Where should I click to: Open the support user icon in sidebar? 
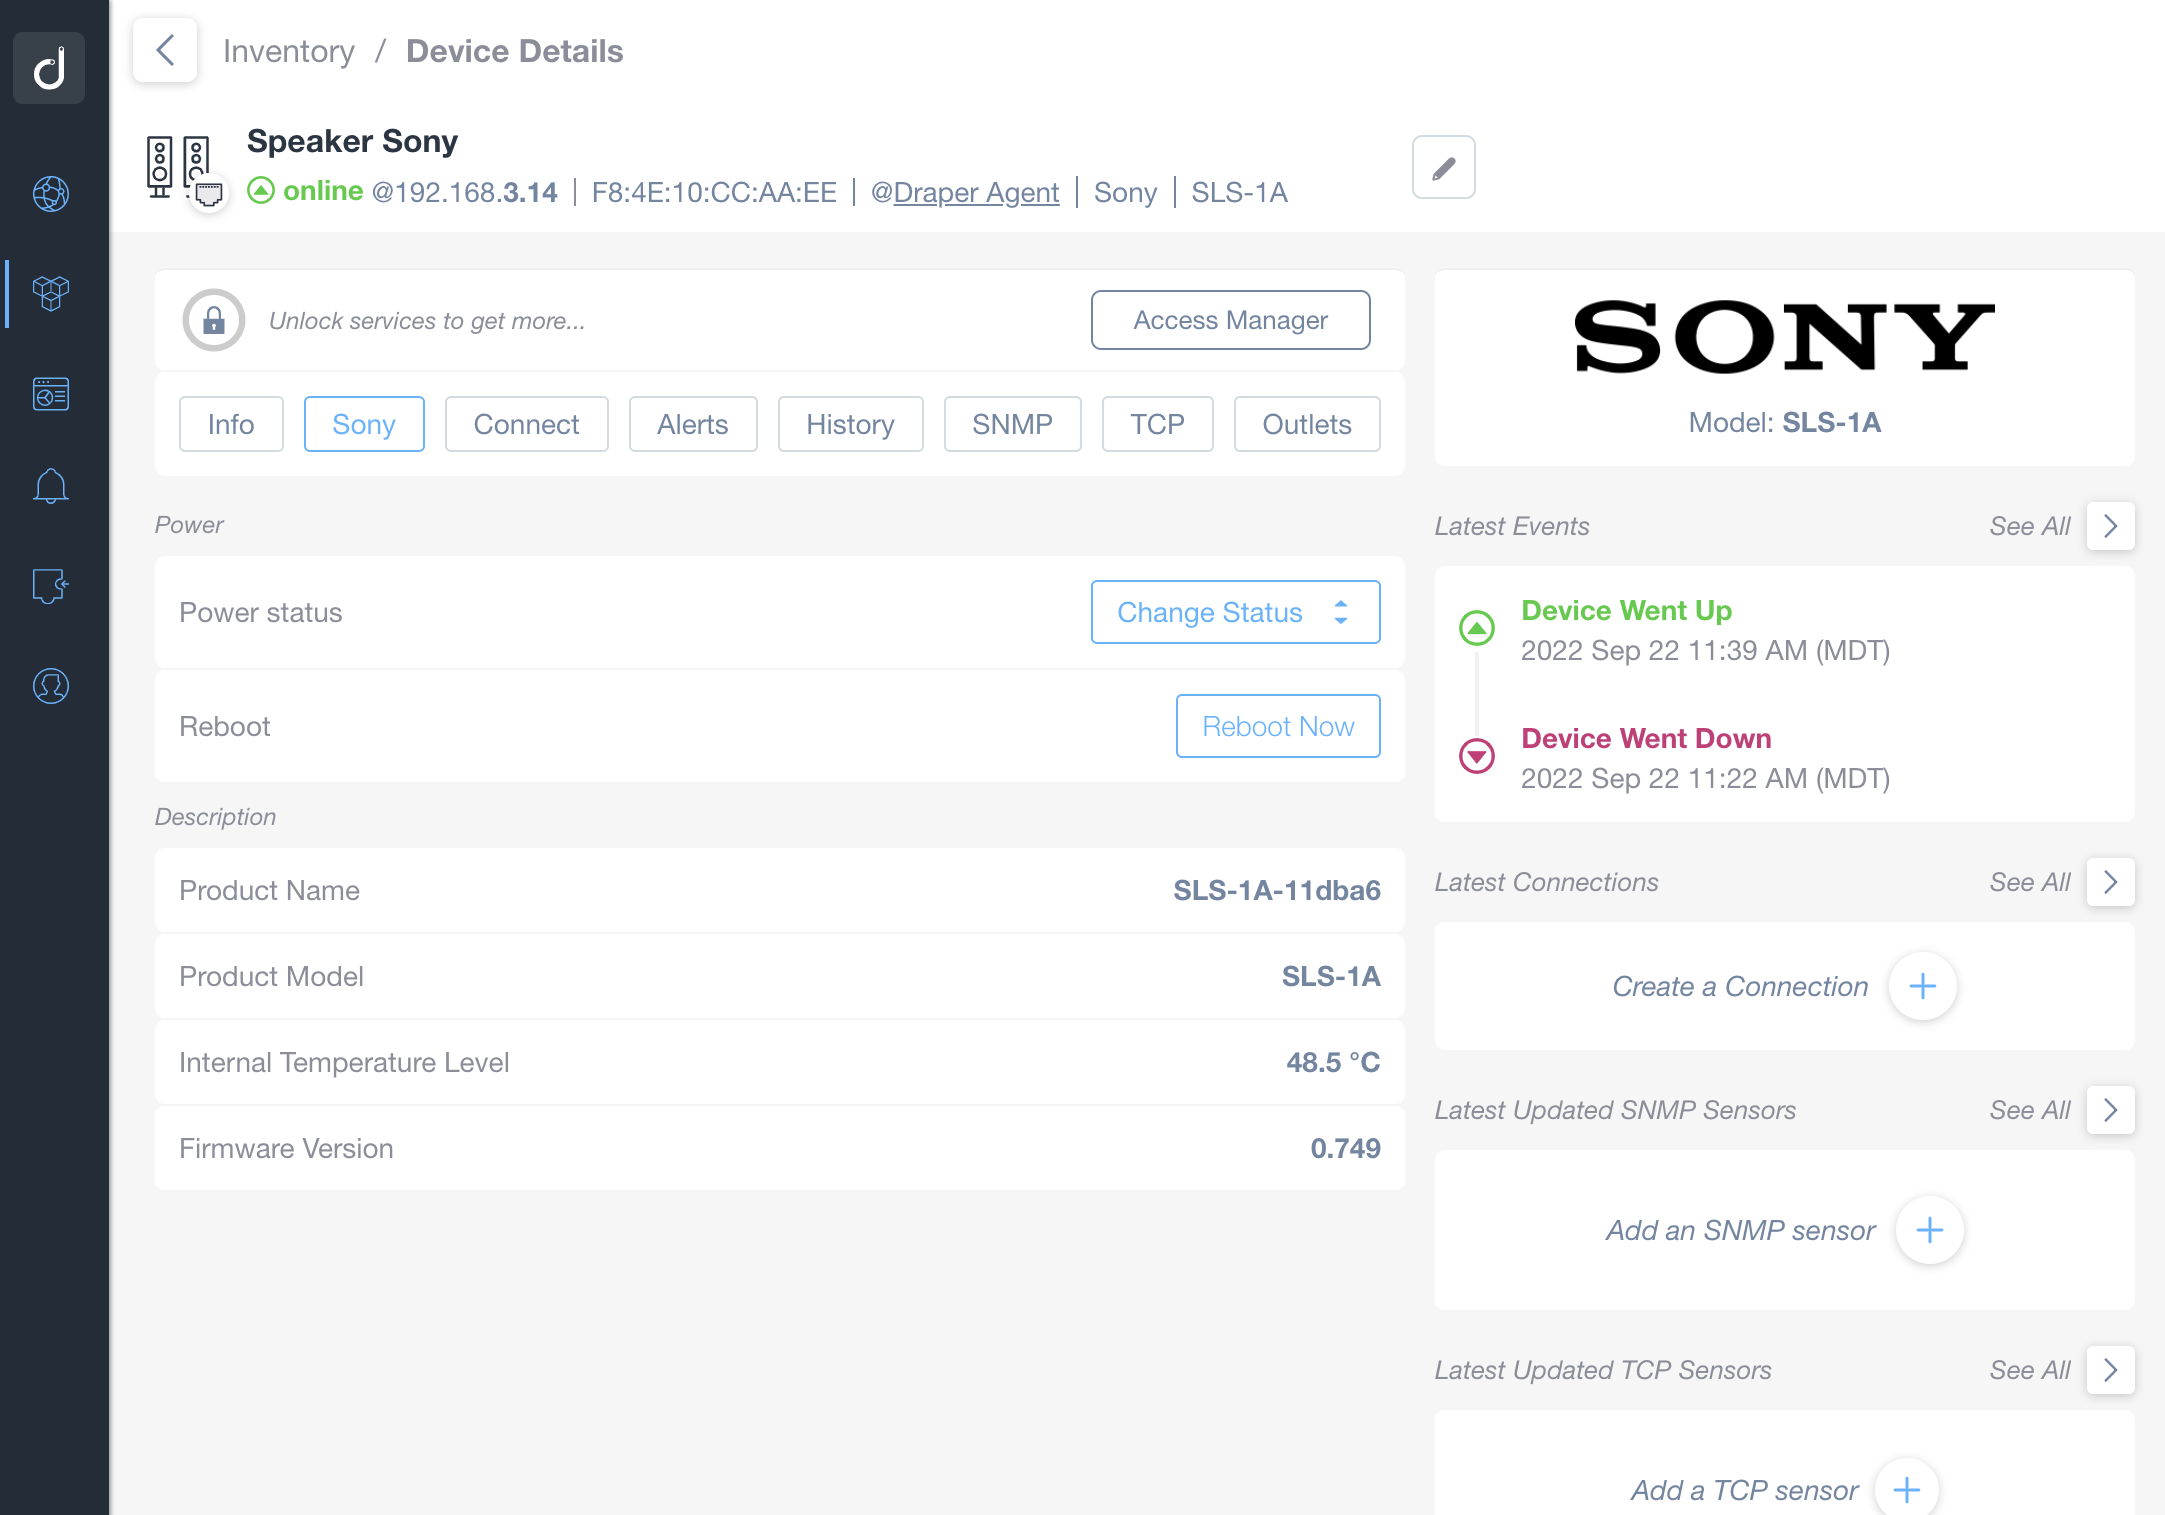[x=51, y=686]
